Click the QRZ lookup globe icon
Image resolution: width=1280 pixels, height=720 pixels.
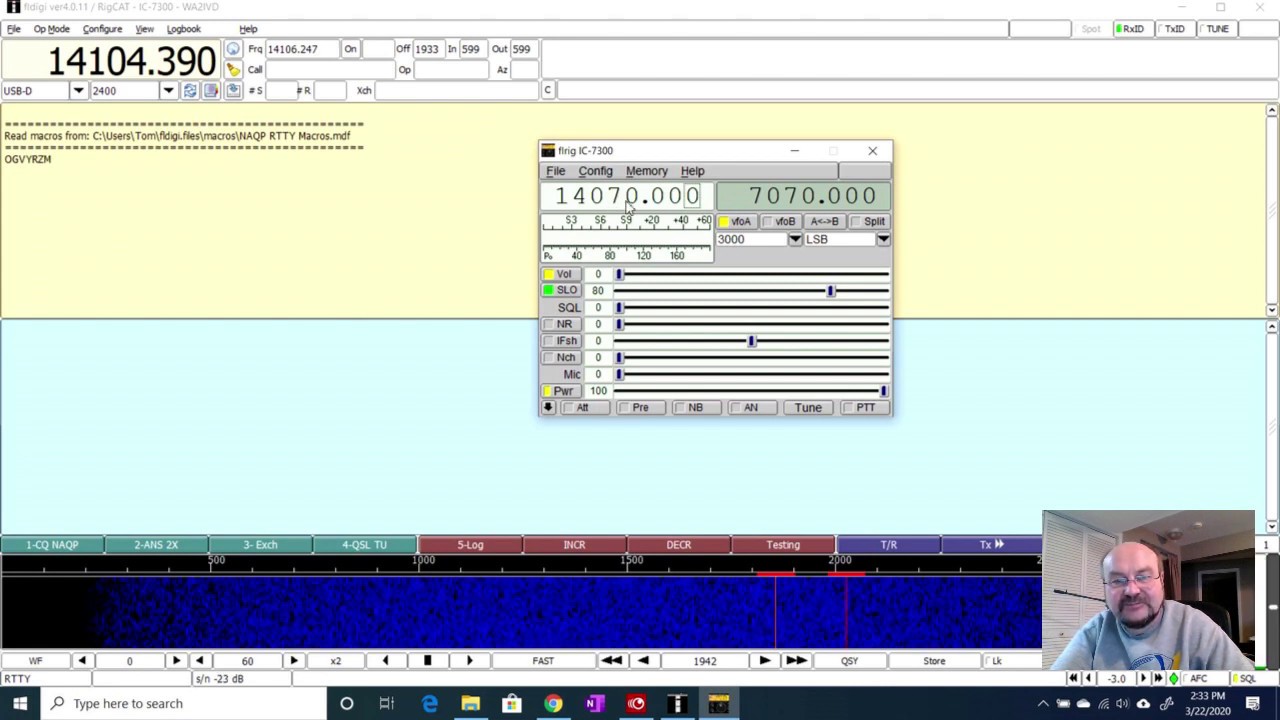pyautogui.click(x=233, y=49)
